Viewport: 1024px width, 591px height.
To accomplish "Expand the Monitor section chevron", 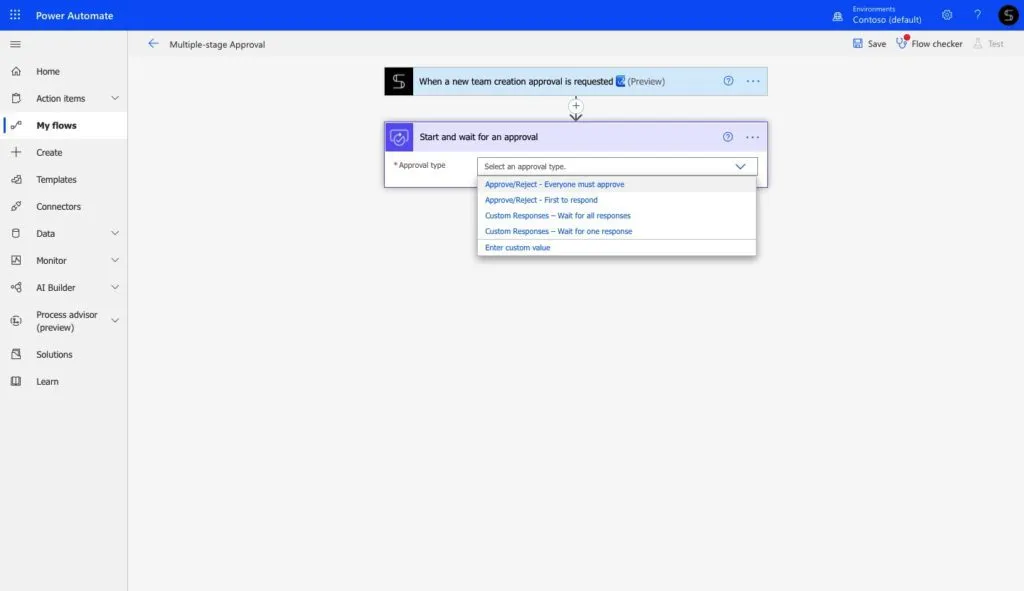I will click(115, 260).
